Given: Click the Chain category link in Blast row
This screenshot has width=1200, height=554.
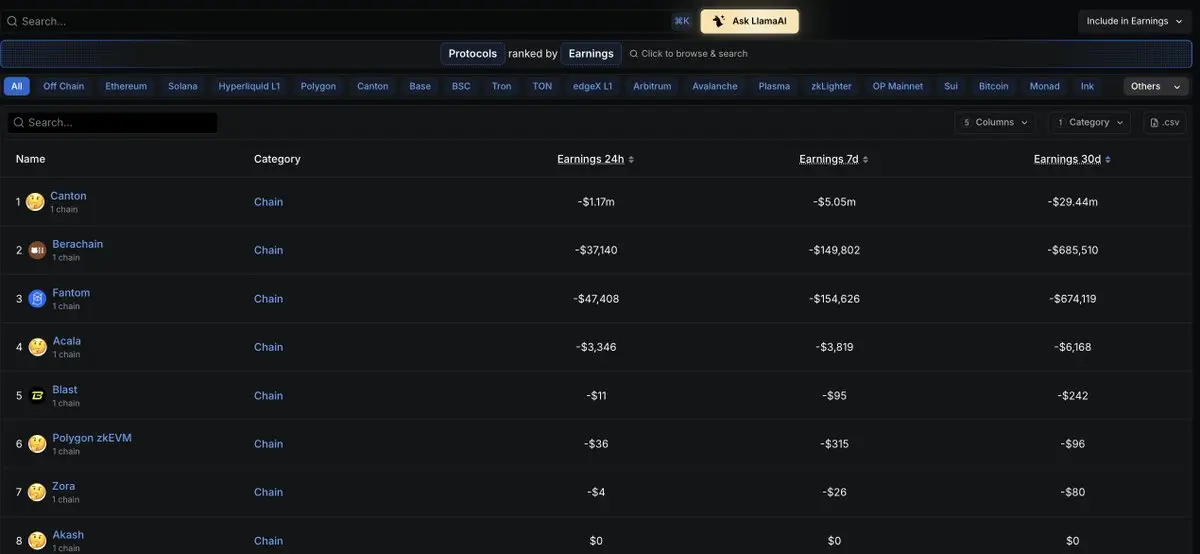Looking at the screenshot, I should click(268, 396).
